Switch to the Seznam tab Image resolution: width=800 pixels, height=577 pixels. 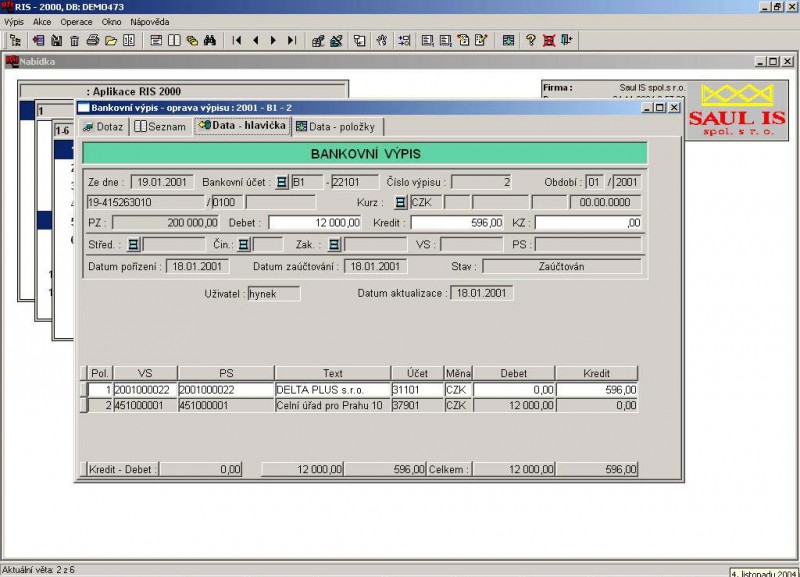click(x=161, y=127)
